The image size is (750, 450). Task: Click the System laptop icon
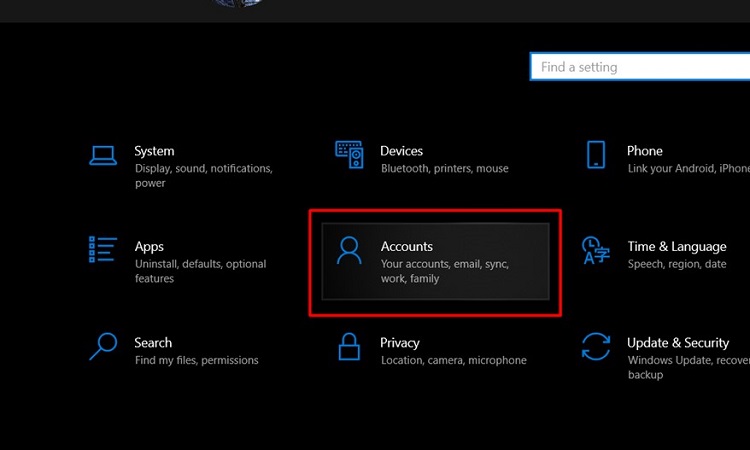103,155
